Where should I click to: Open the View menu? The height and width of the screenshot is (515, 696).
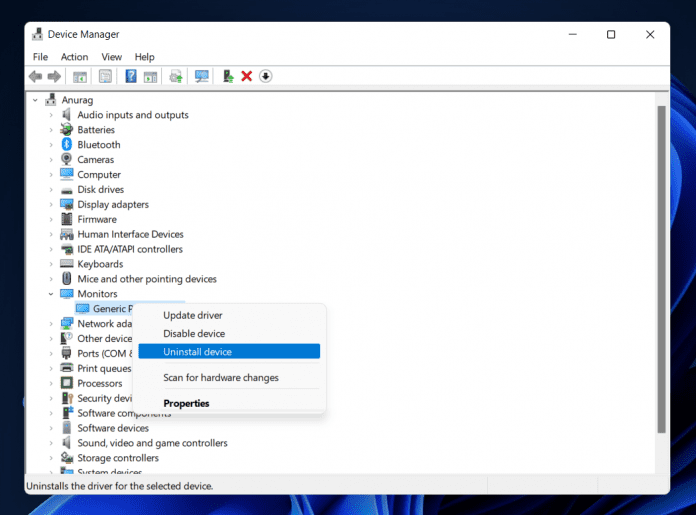coord(111,57)
